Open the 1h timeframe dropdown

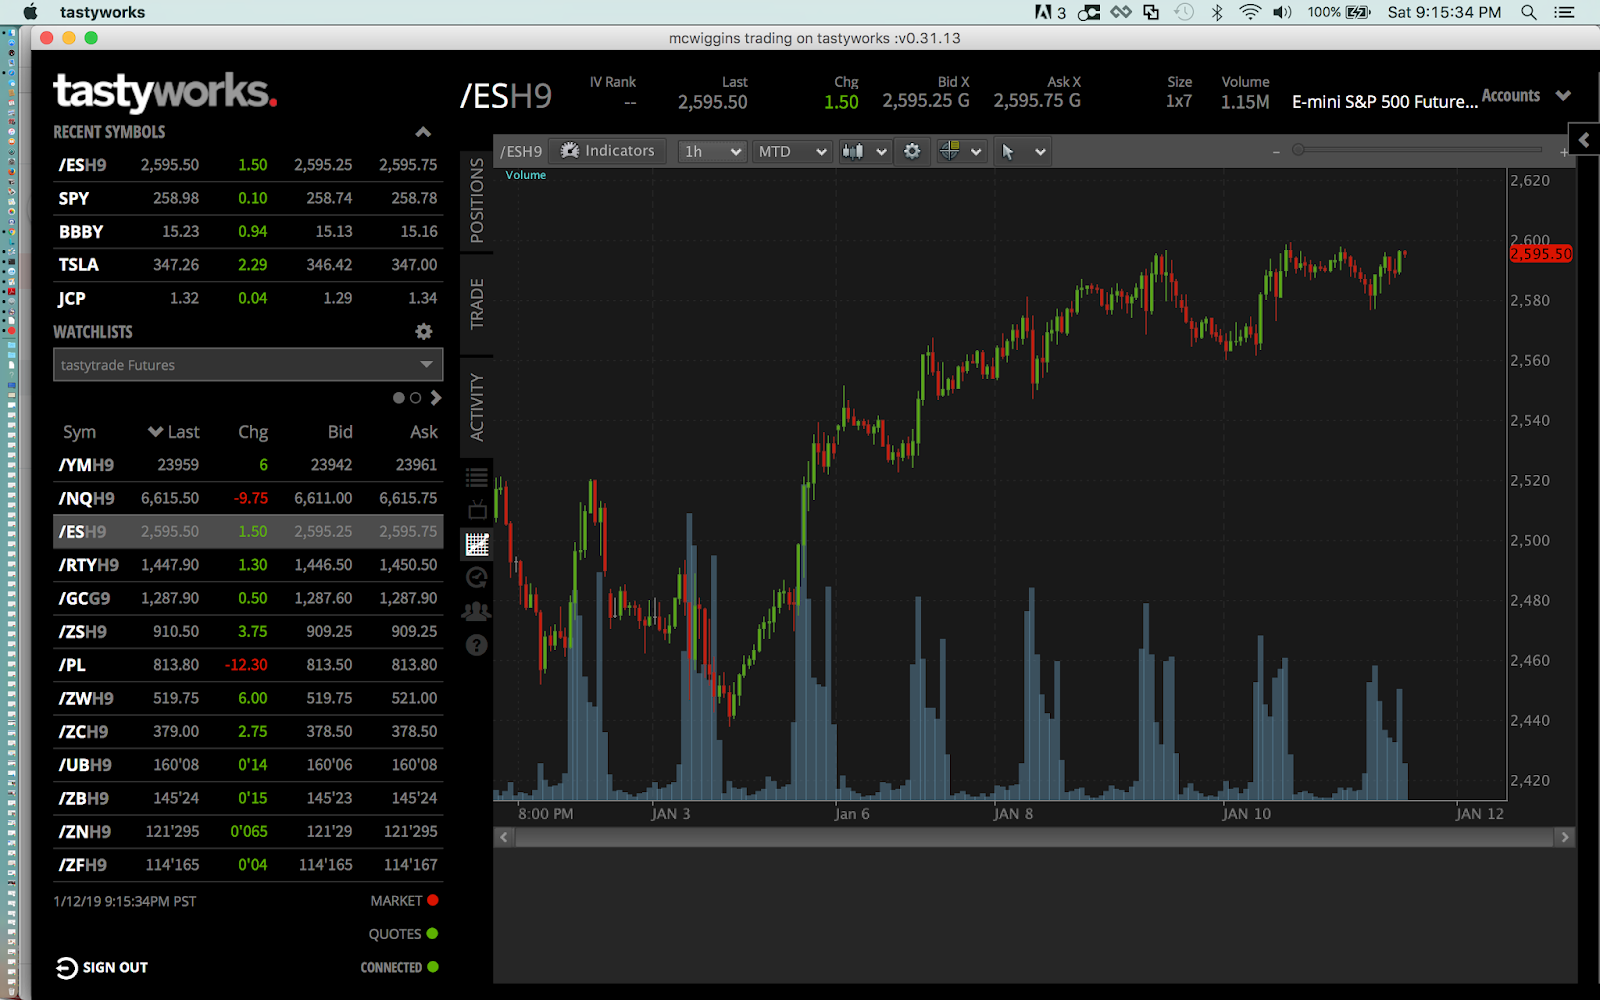pos(712,151)
